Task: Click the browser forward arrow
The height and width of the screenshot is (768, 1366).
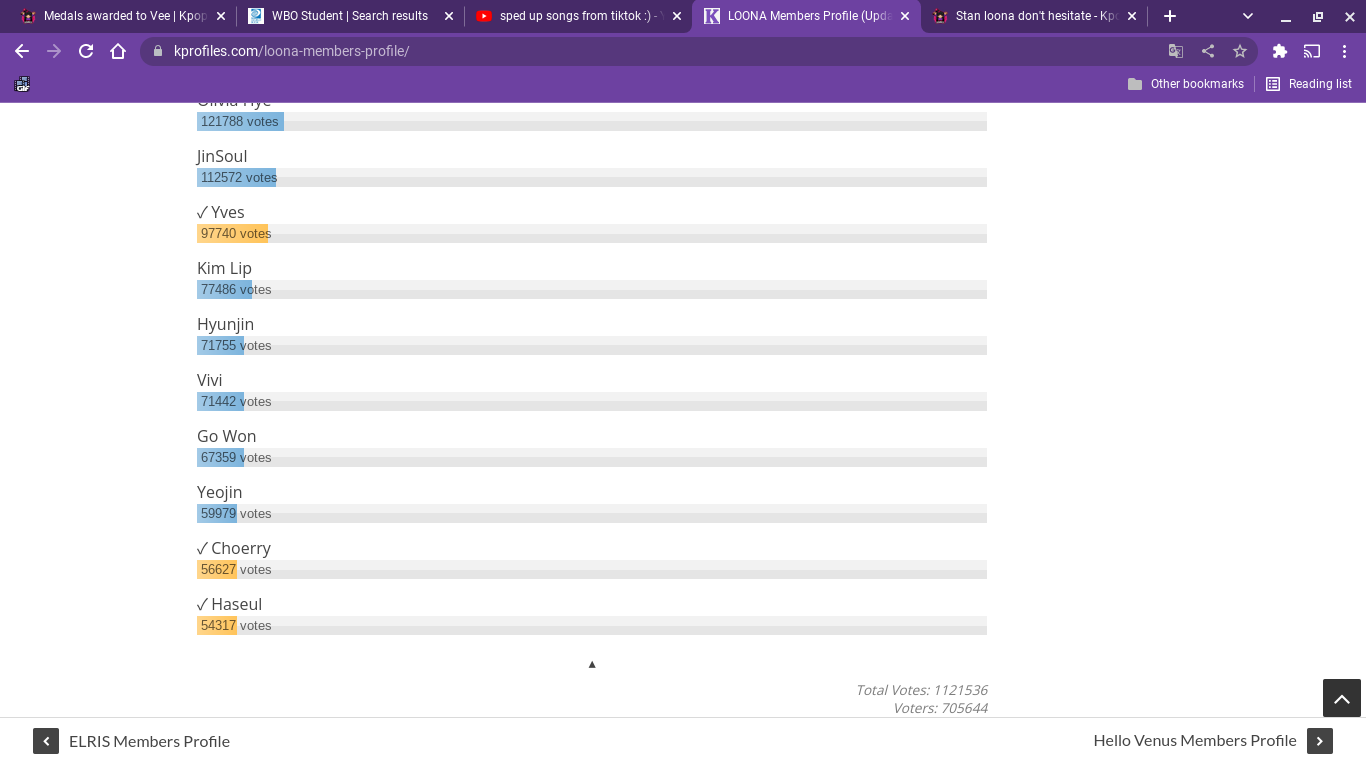Action: pyautogui.click(x=54, y=51)
